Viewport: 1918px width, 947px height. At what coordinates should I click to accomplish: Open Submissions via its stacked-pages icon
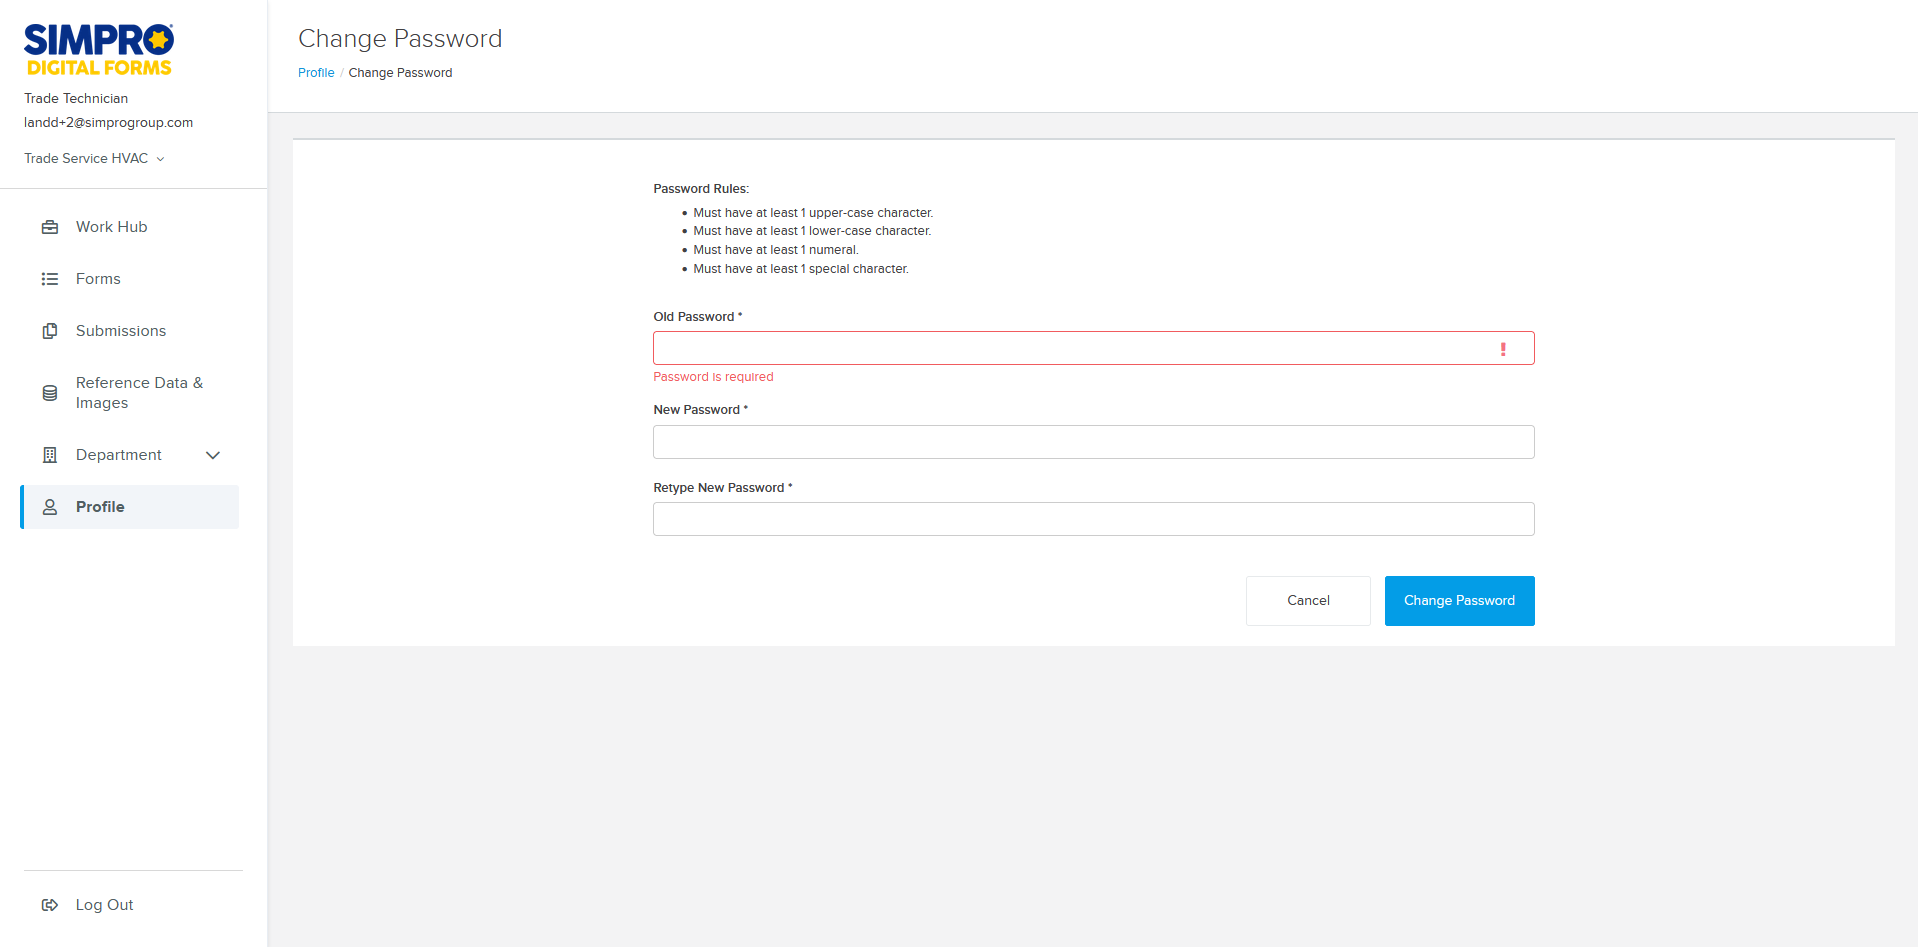tap(50, 331)
